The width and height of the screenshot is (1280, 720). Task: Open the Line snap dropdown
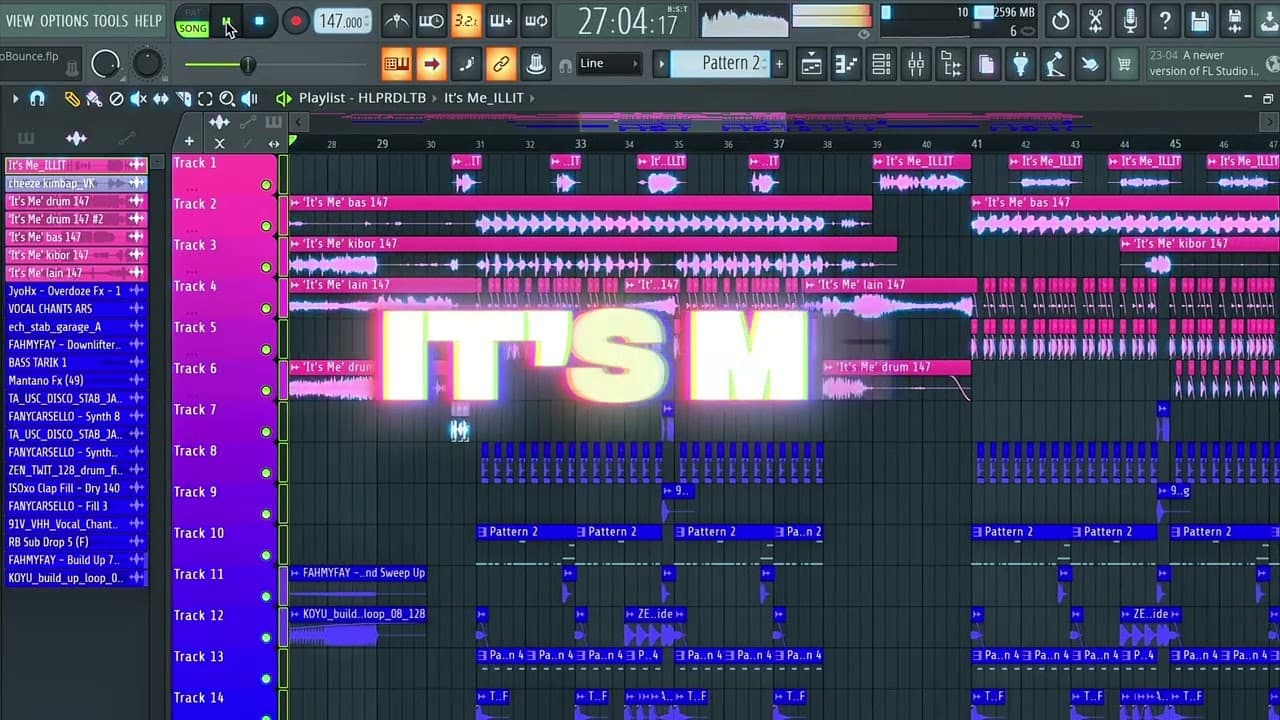tap(609, 64)
